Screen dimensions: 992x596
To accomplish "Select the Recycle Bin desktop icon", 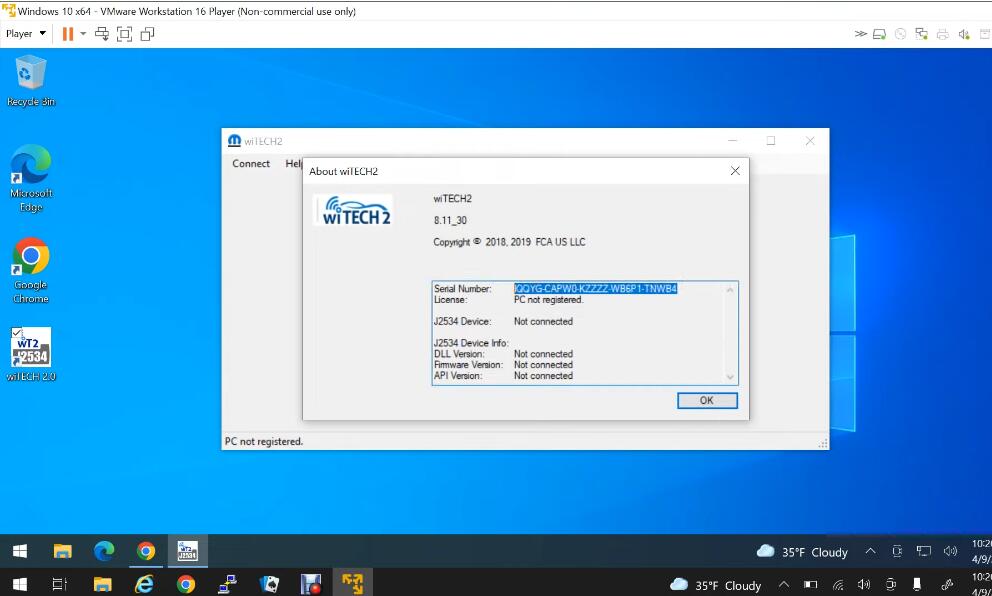I will pos(30,81).
